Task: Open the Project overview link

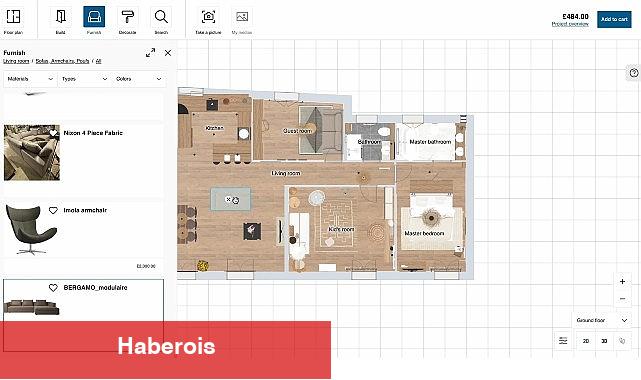Action: click(570, 24)
